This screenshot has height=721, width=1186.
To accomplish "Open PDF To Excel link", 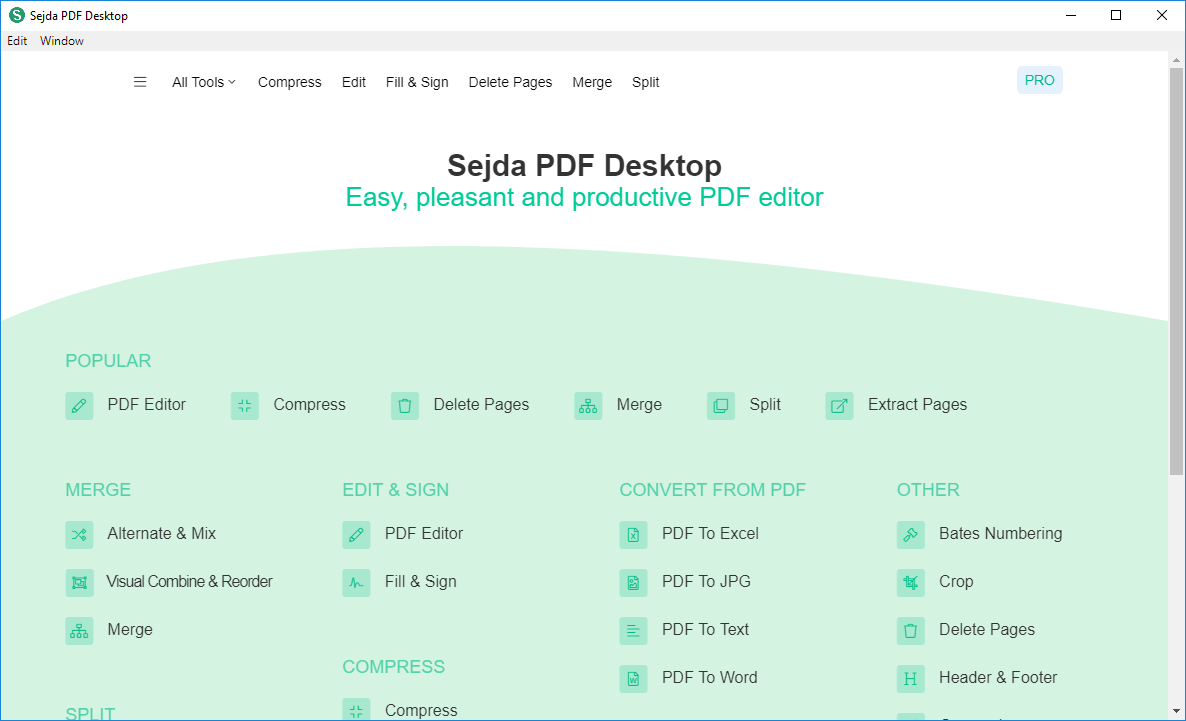I will pos(710,533).
